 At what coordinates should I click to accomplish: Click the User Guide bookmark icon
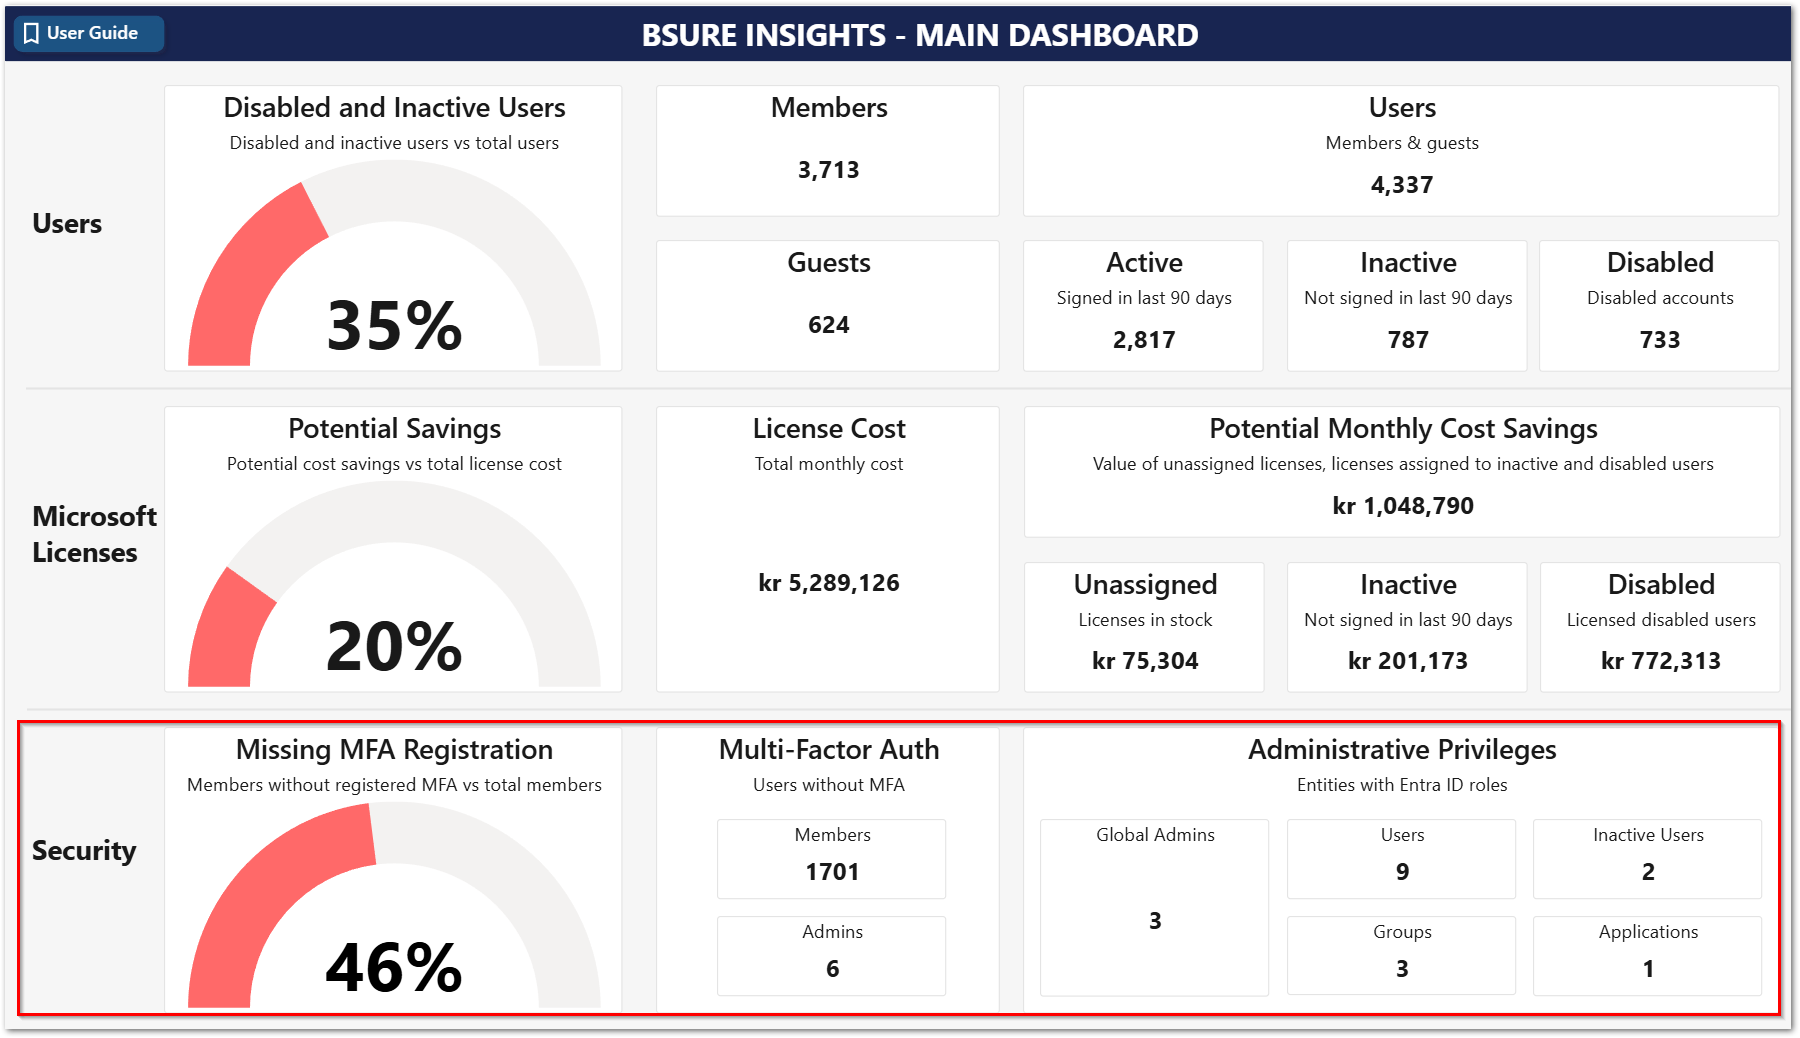point(31,33)
